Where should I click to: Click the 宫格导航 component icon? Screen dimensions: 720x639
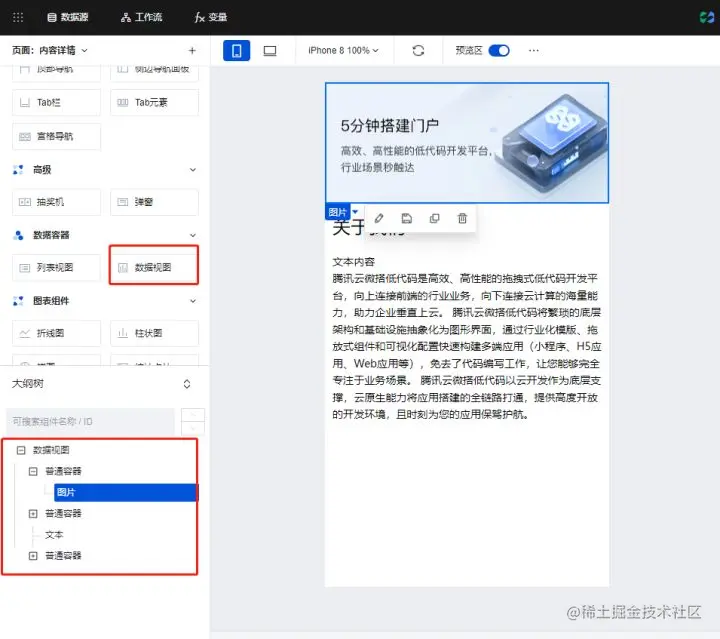point(25,136)
